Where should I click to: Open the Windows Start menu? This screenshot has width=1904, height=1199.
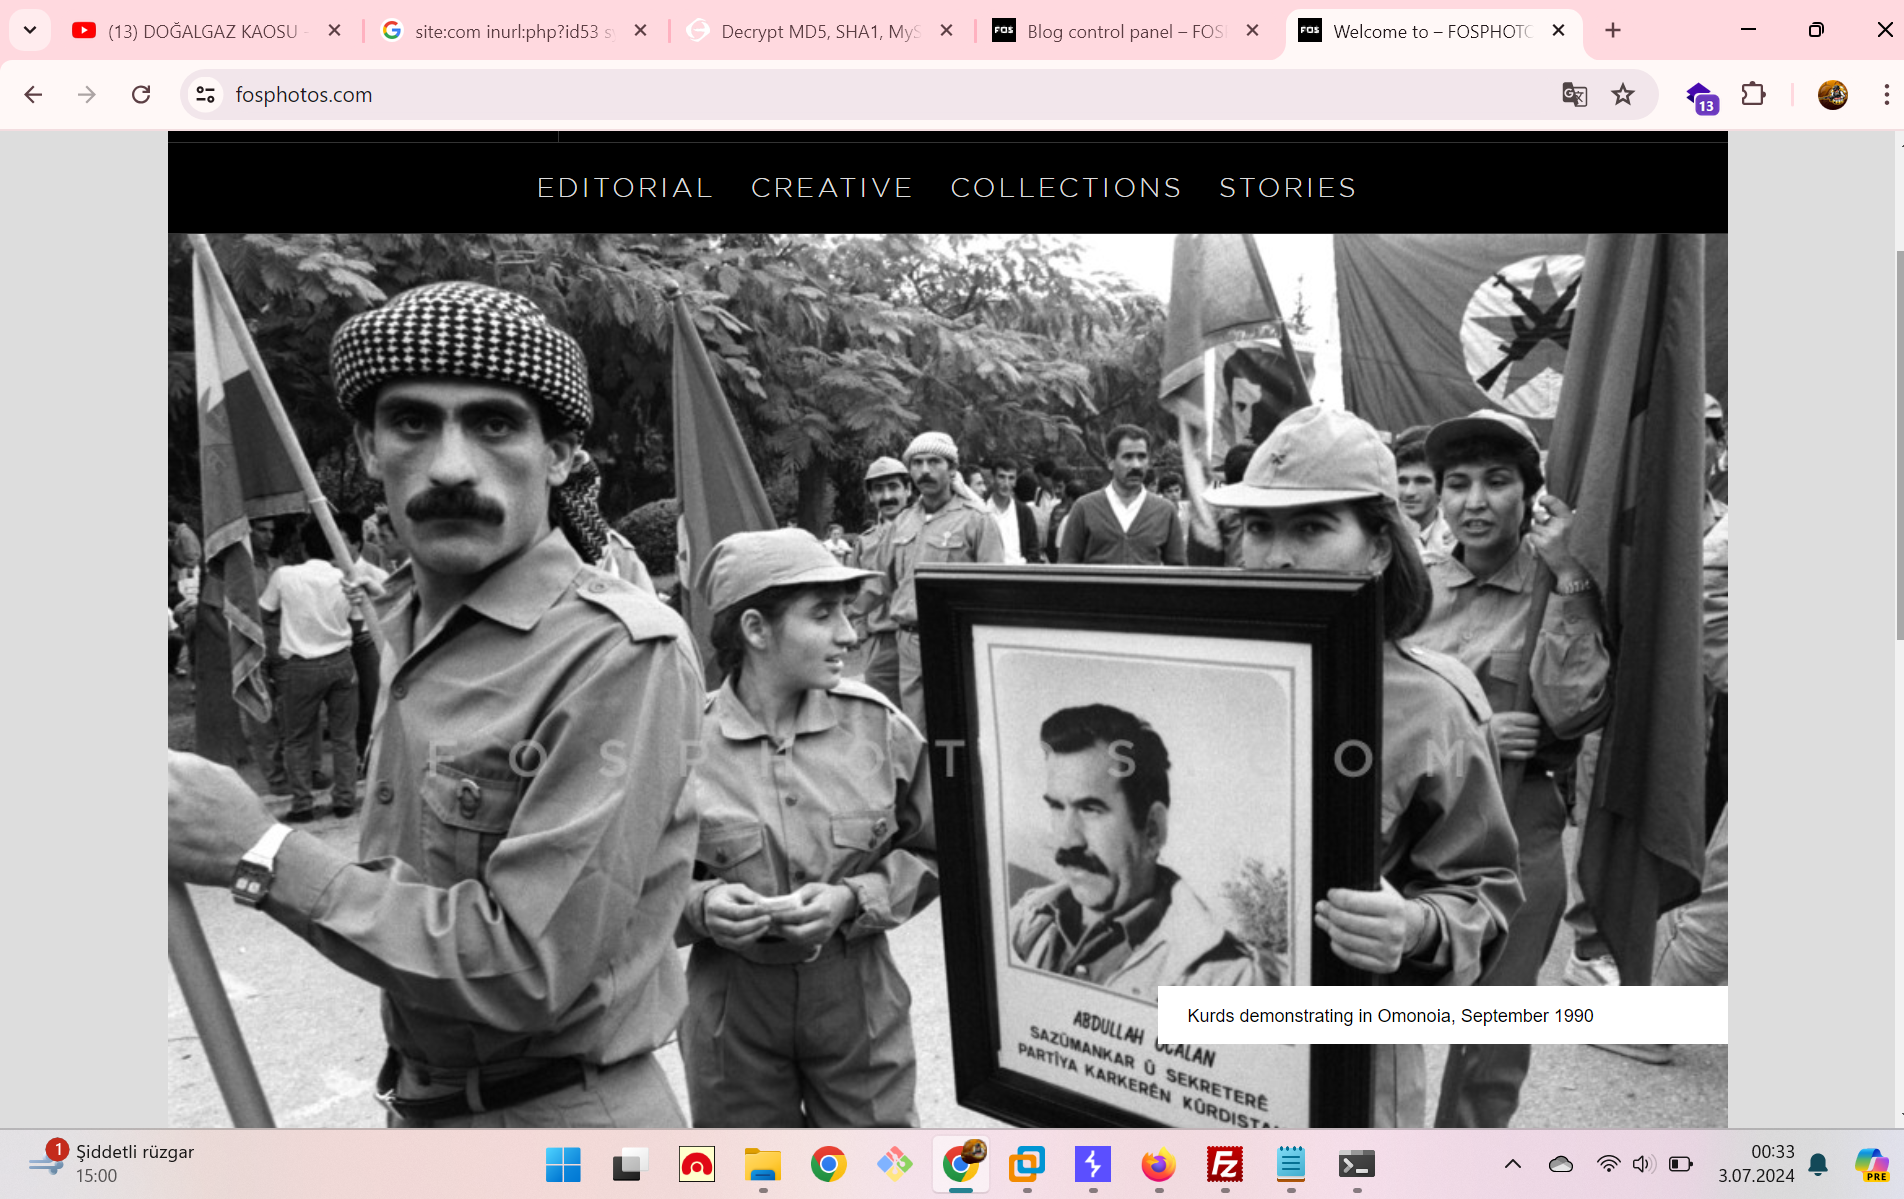[x=563, y=1164]
